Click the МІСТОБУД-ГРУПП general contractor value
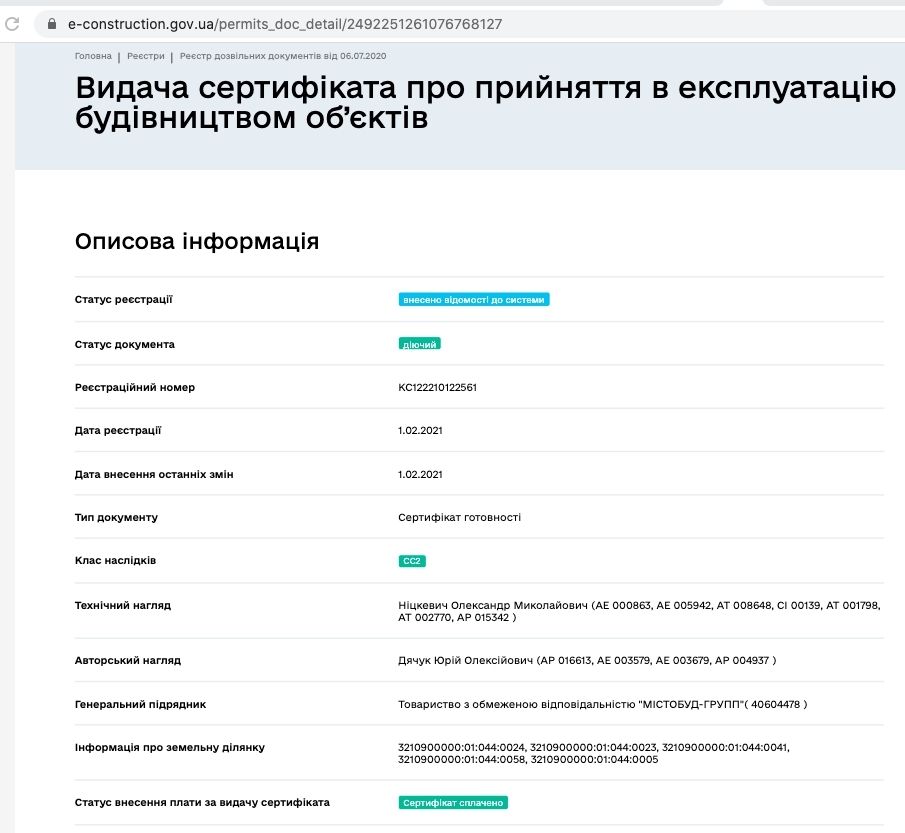 coord(603,704)
